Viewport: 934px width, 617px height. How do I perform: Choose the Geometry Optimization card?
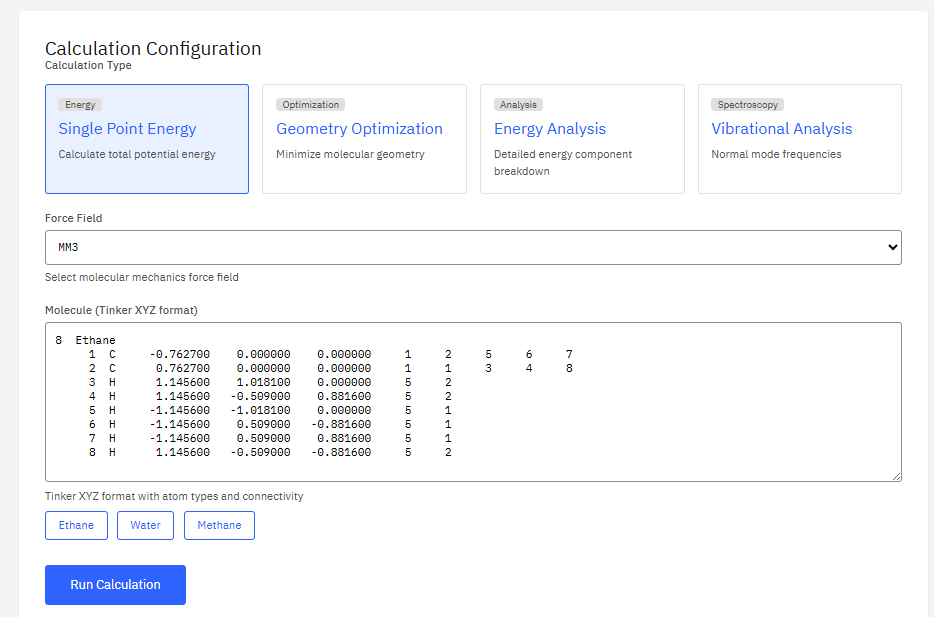[x=364, y=138]
